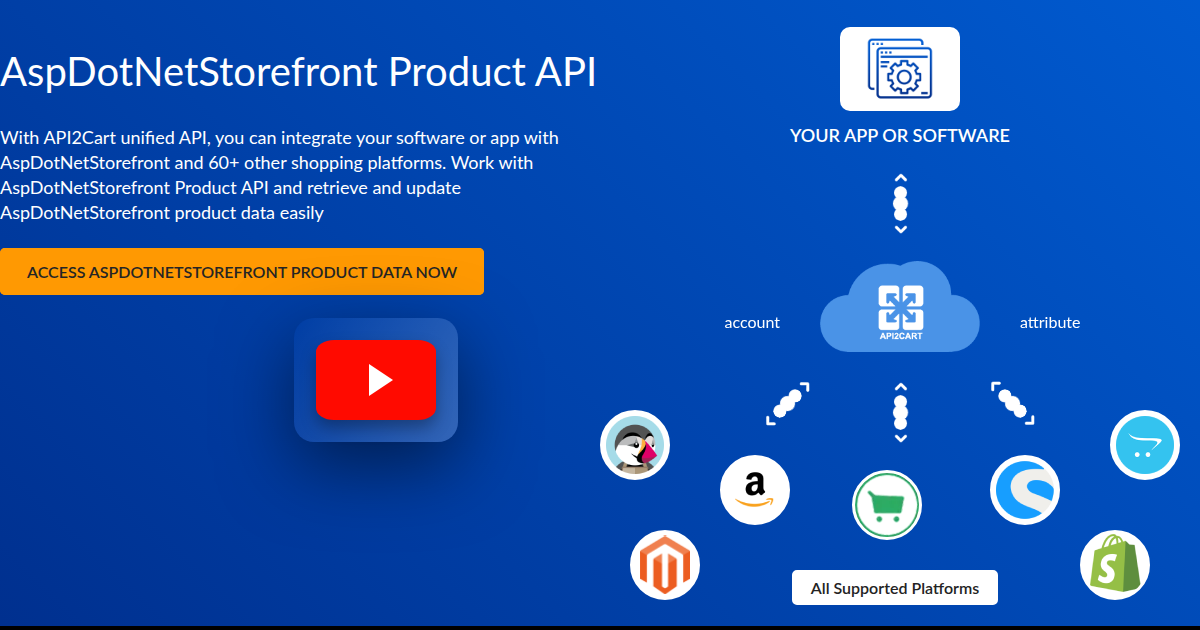Image resolution: width=1200 pixels, height=630 pixels.
Task: Click Access AspDotNetStorefront Product Data Now button
Action: [x=242, y=272]
